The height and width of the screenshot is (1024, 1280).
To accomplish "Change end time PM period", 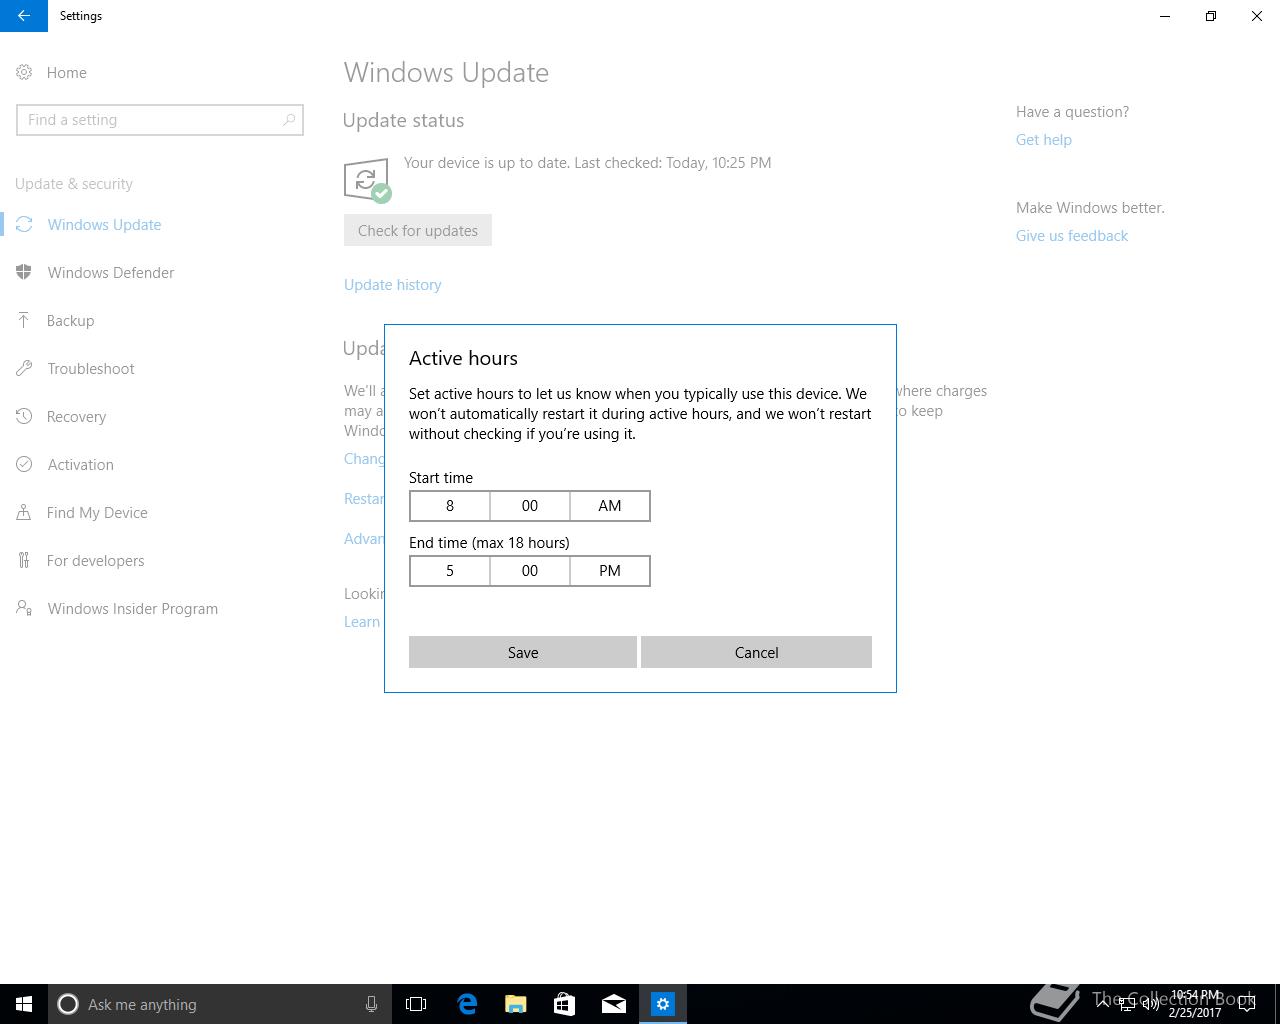I will coord(610,571).
